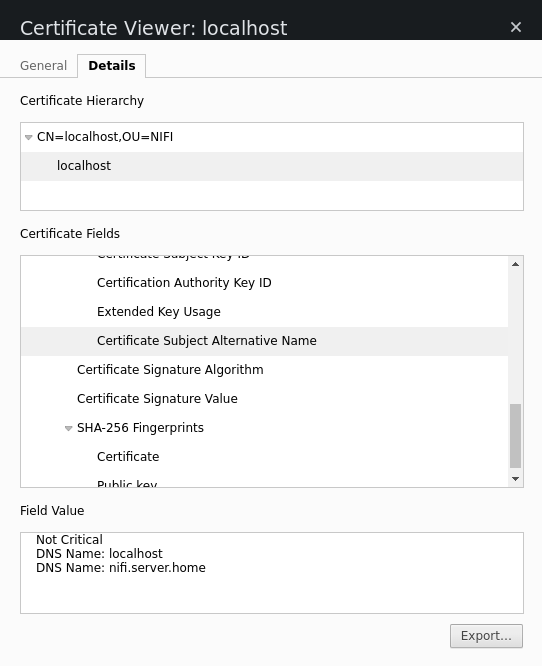The width and height of the screenshot is (542, 666).
Task: Collapse the SHA-256 Fingerprints section
Action: 68,428
